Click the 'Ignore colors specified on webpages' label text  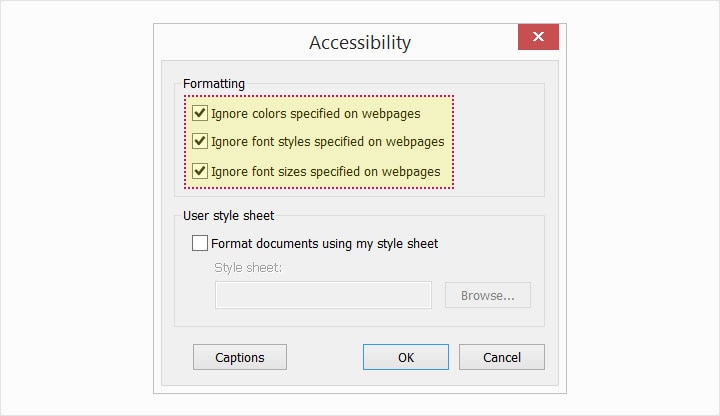point(315,114)
